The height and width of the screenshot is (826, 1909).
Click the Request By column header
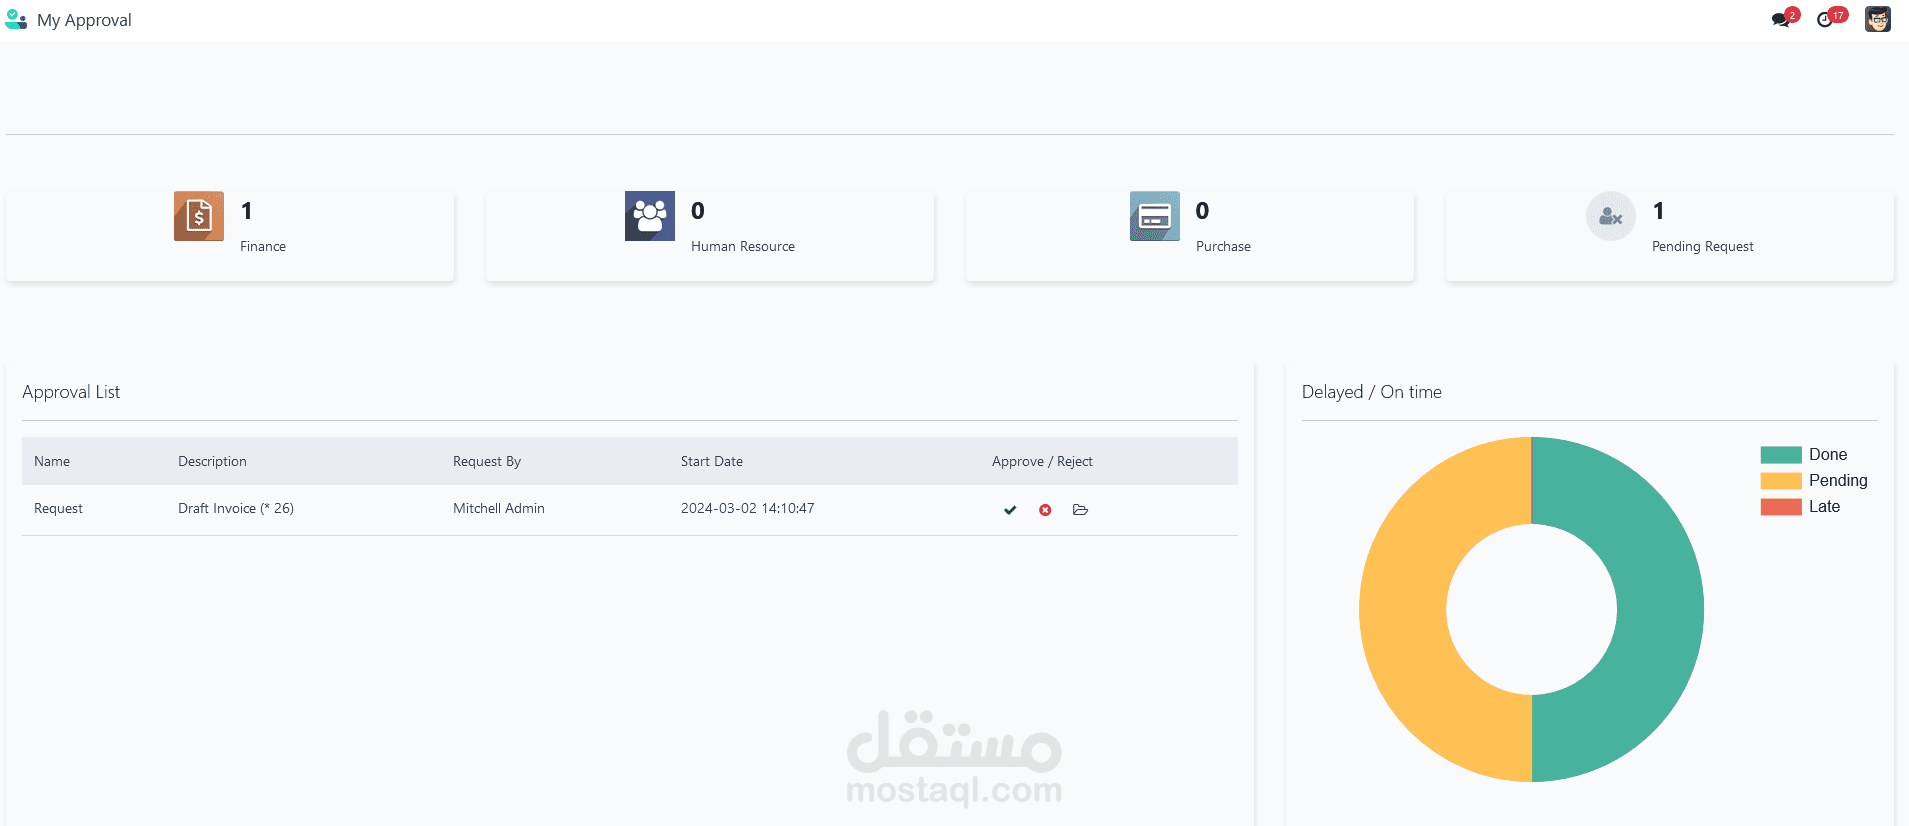click(487, 461)
